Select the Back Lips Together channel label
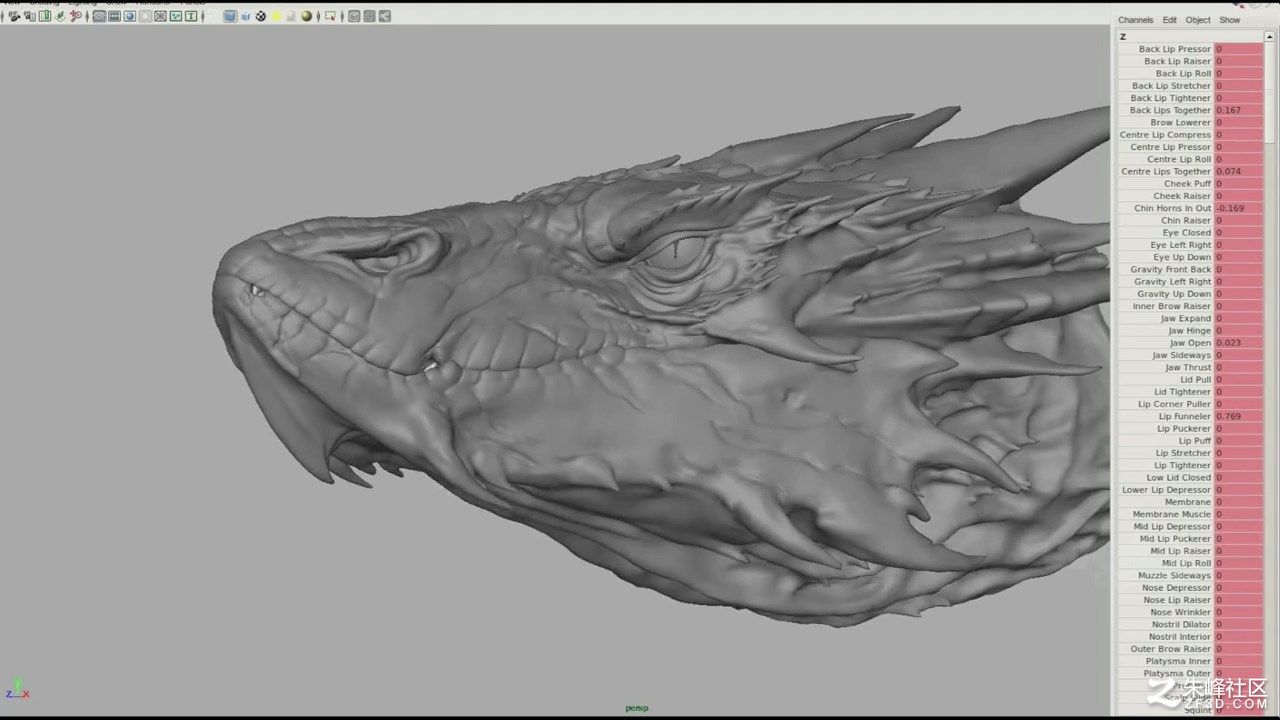1280x720 pixels. tap(1170, 110)
